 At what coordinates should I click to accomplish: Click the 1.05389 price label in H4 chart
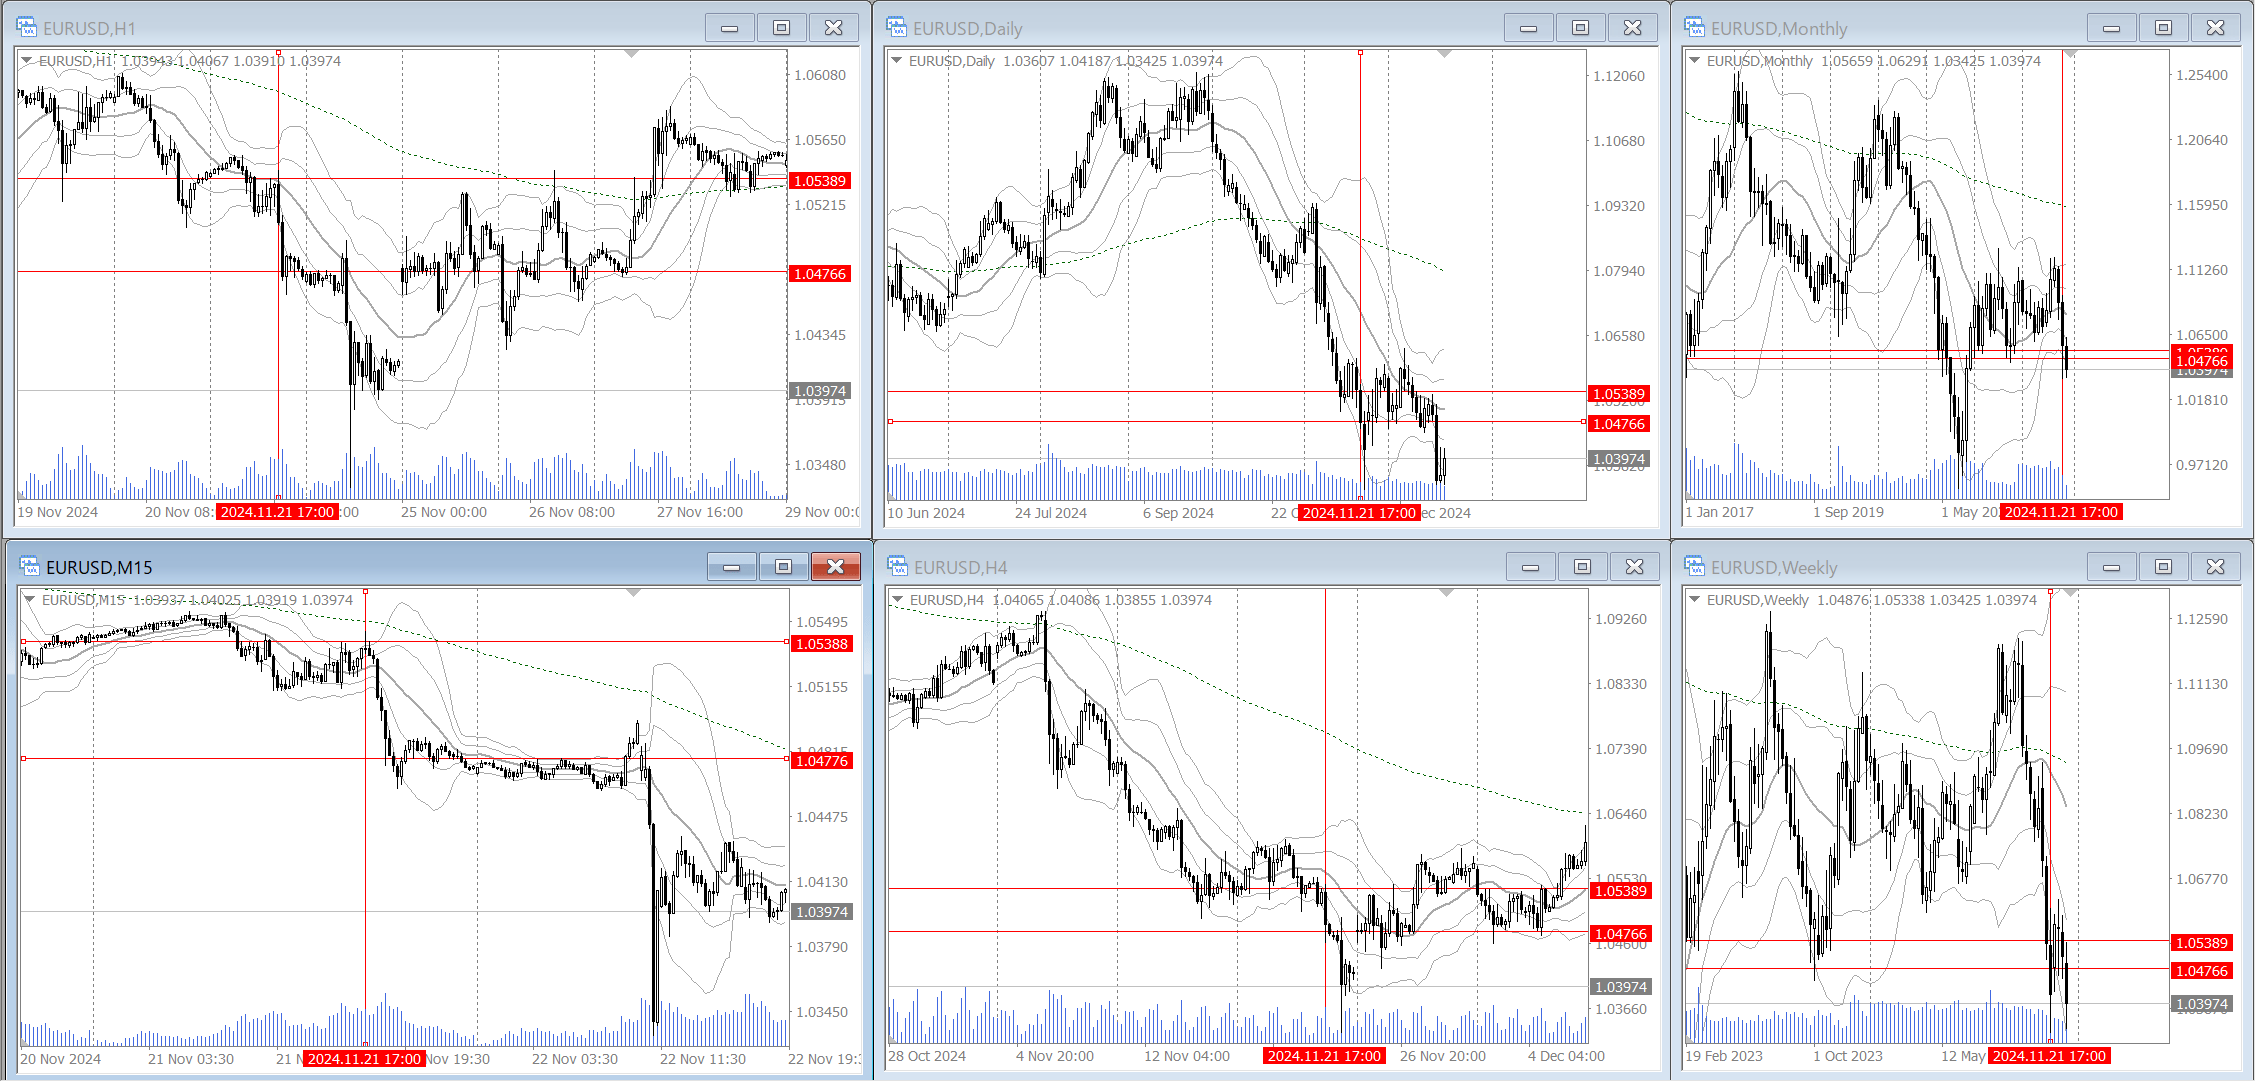click(x=1620, y=891)
